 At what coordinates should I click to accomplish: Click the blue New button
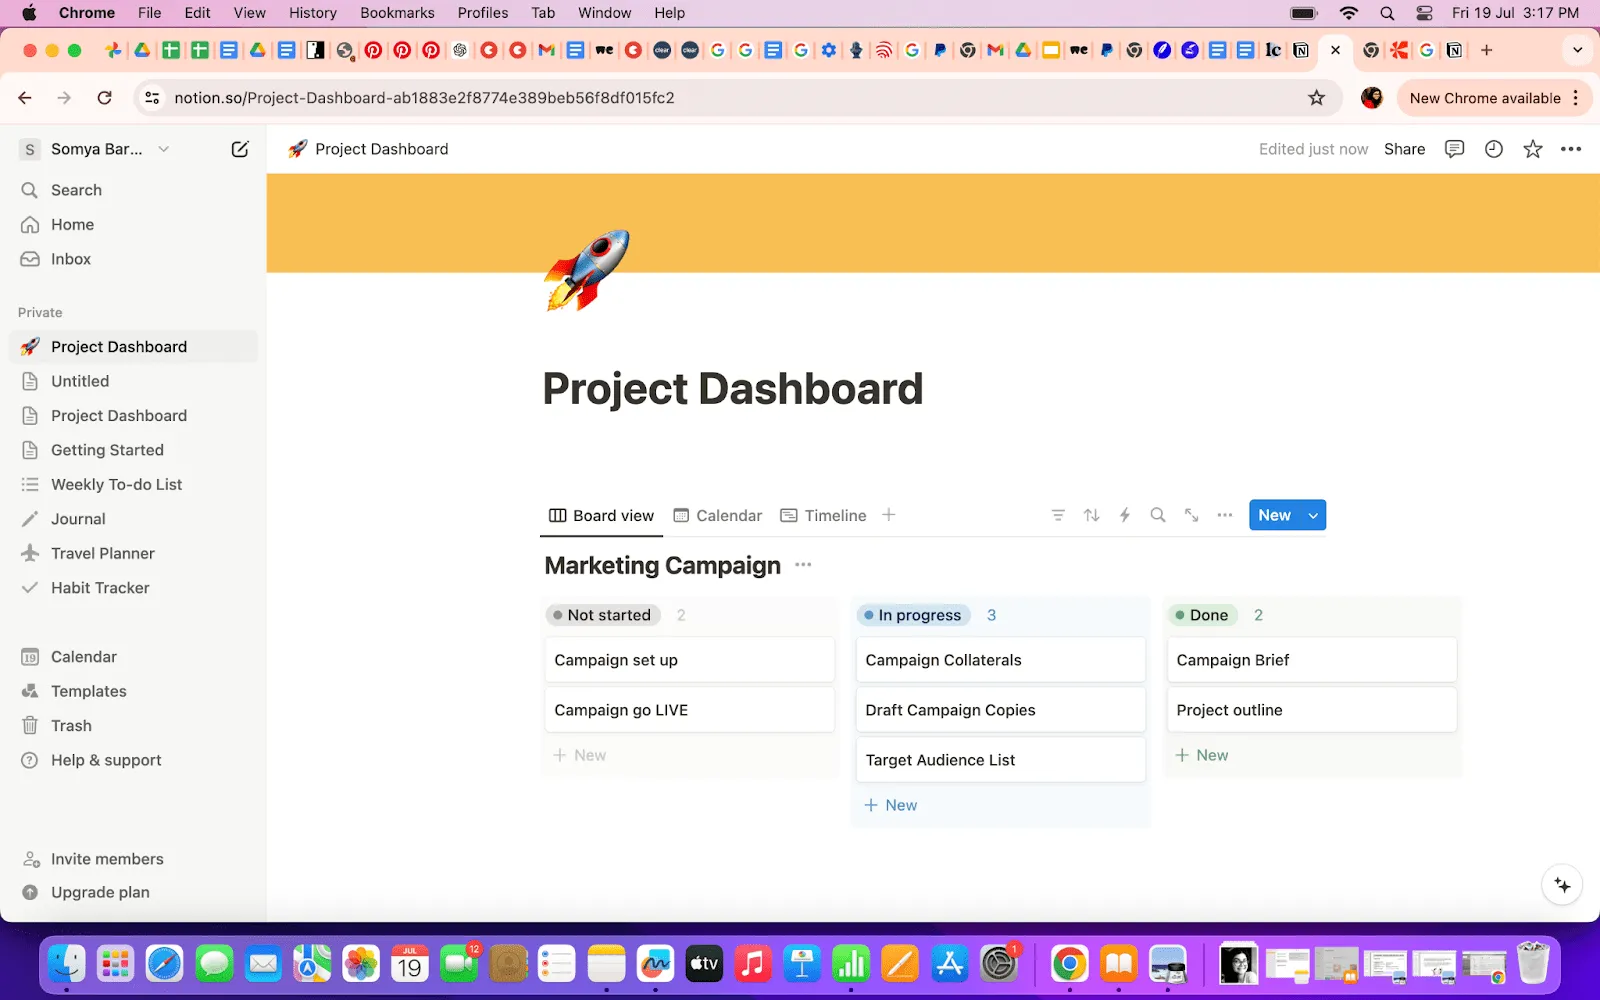(x=1274, y=515)
